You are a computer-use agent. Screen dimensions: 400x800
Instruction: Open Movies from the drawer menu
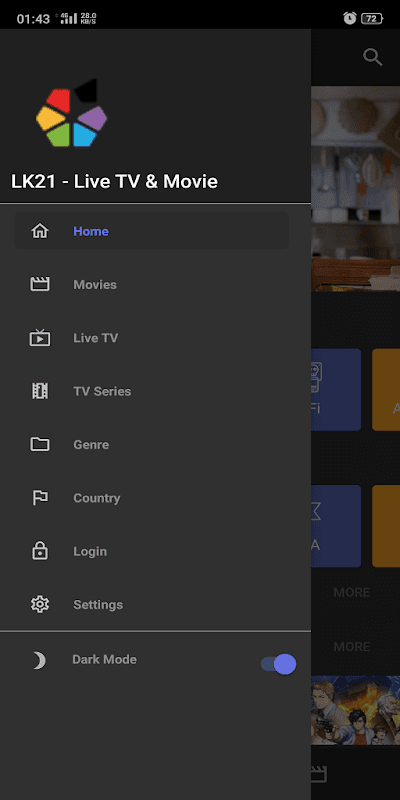[x=152, y=284]
